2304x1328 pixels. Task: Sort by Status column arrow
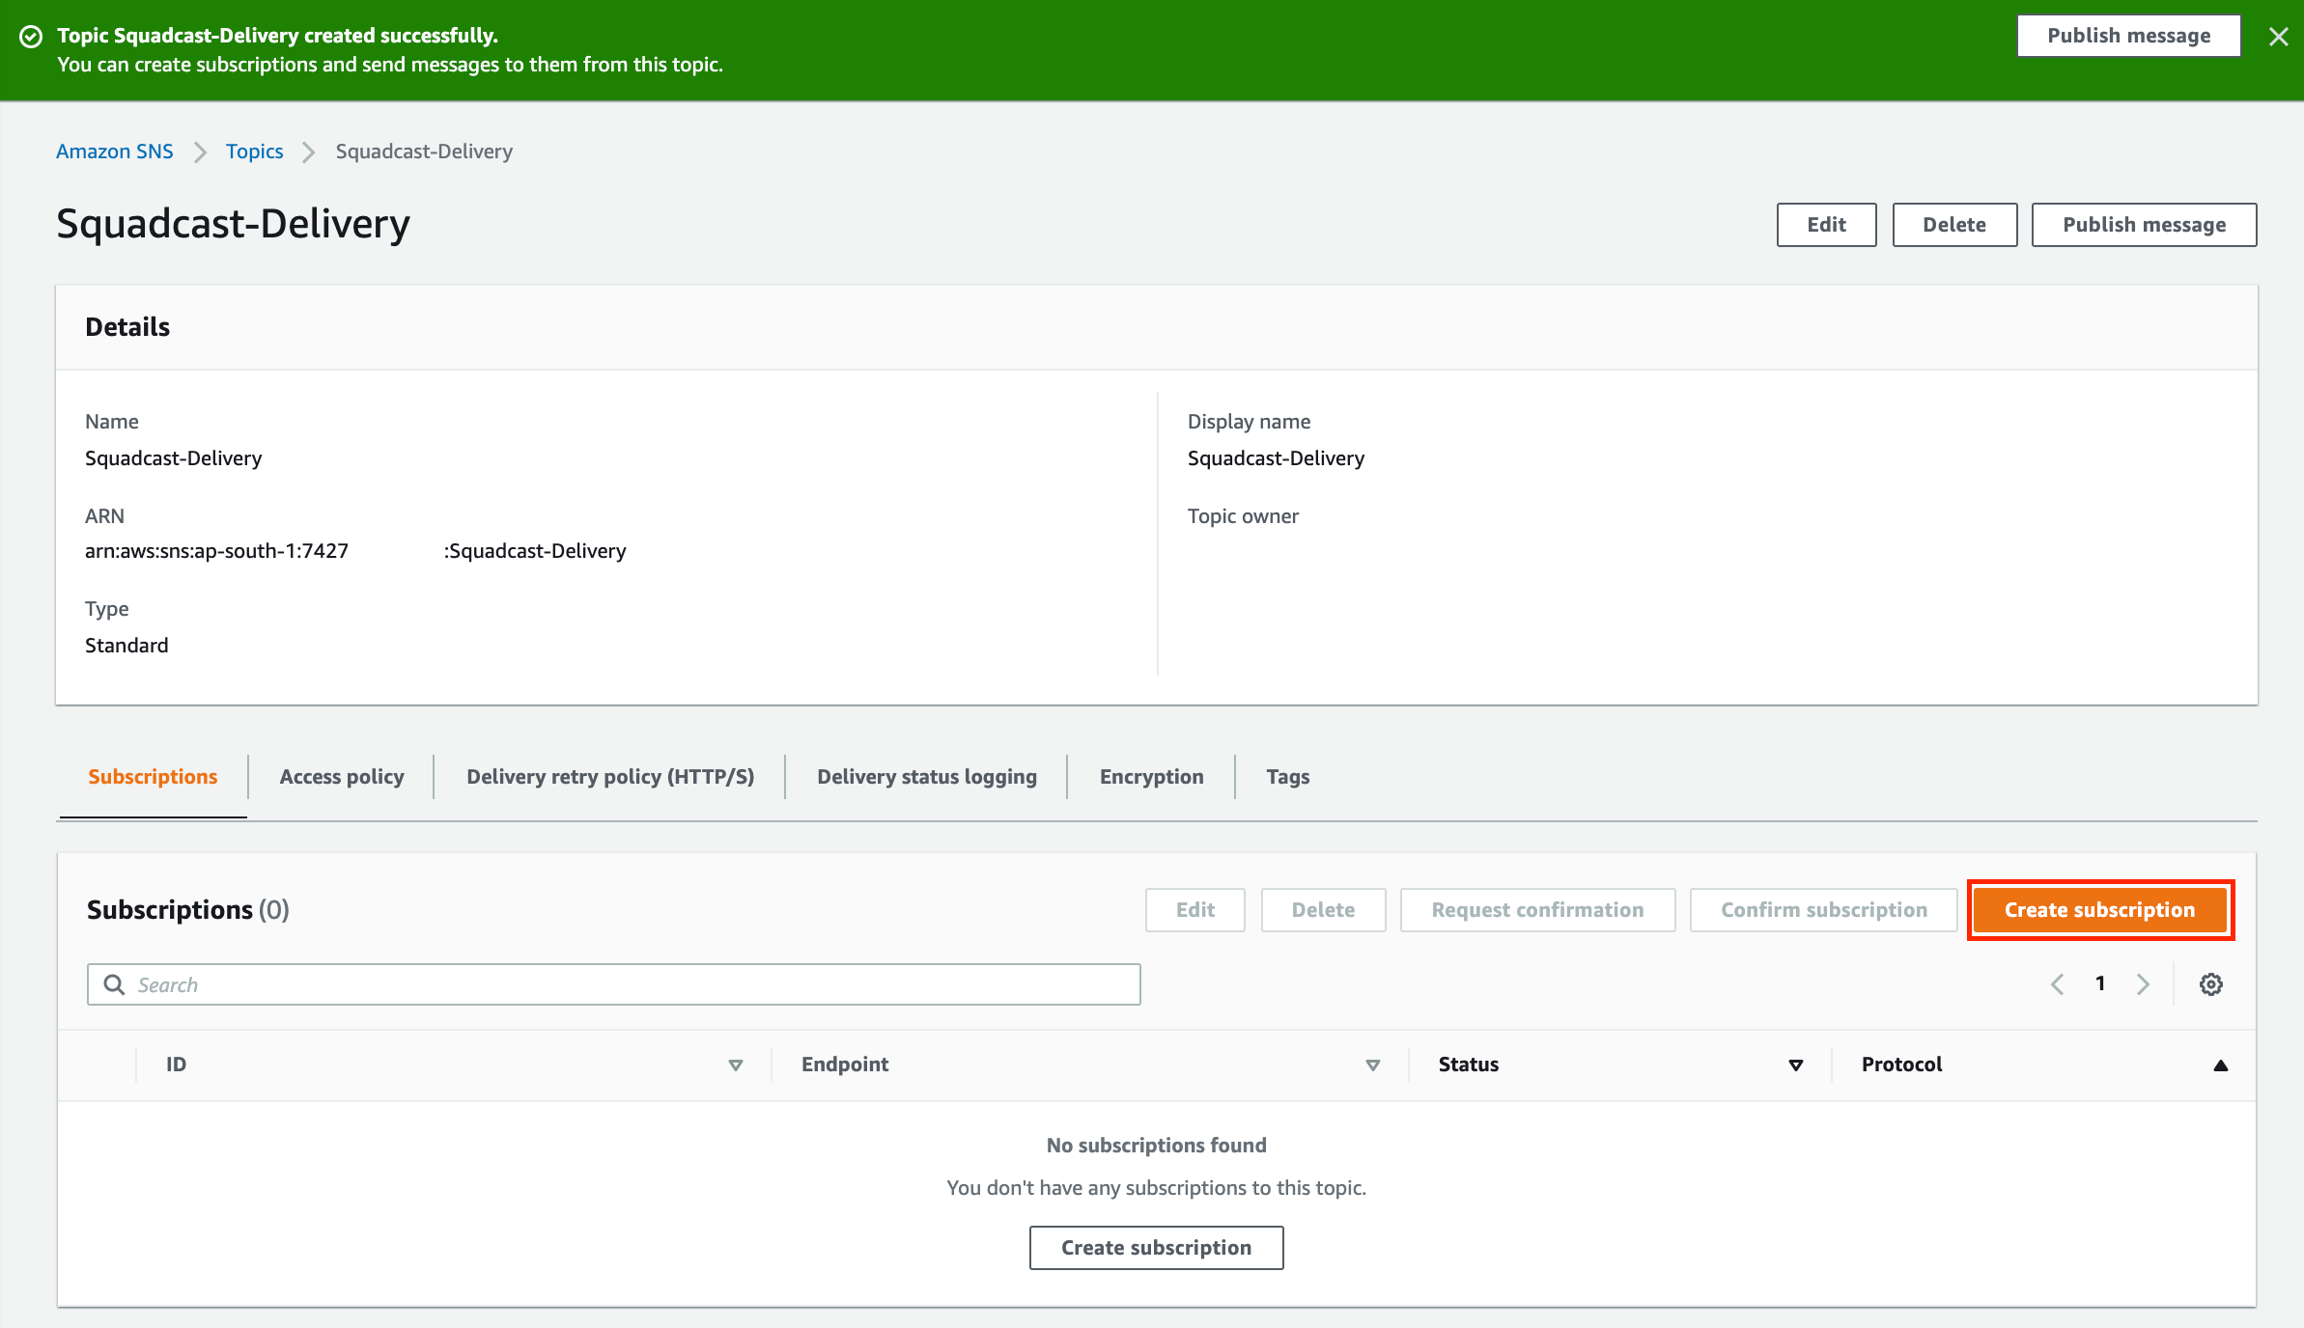(x=1795, y=1065)
